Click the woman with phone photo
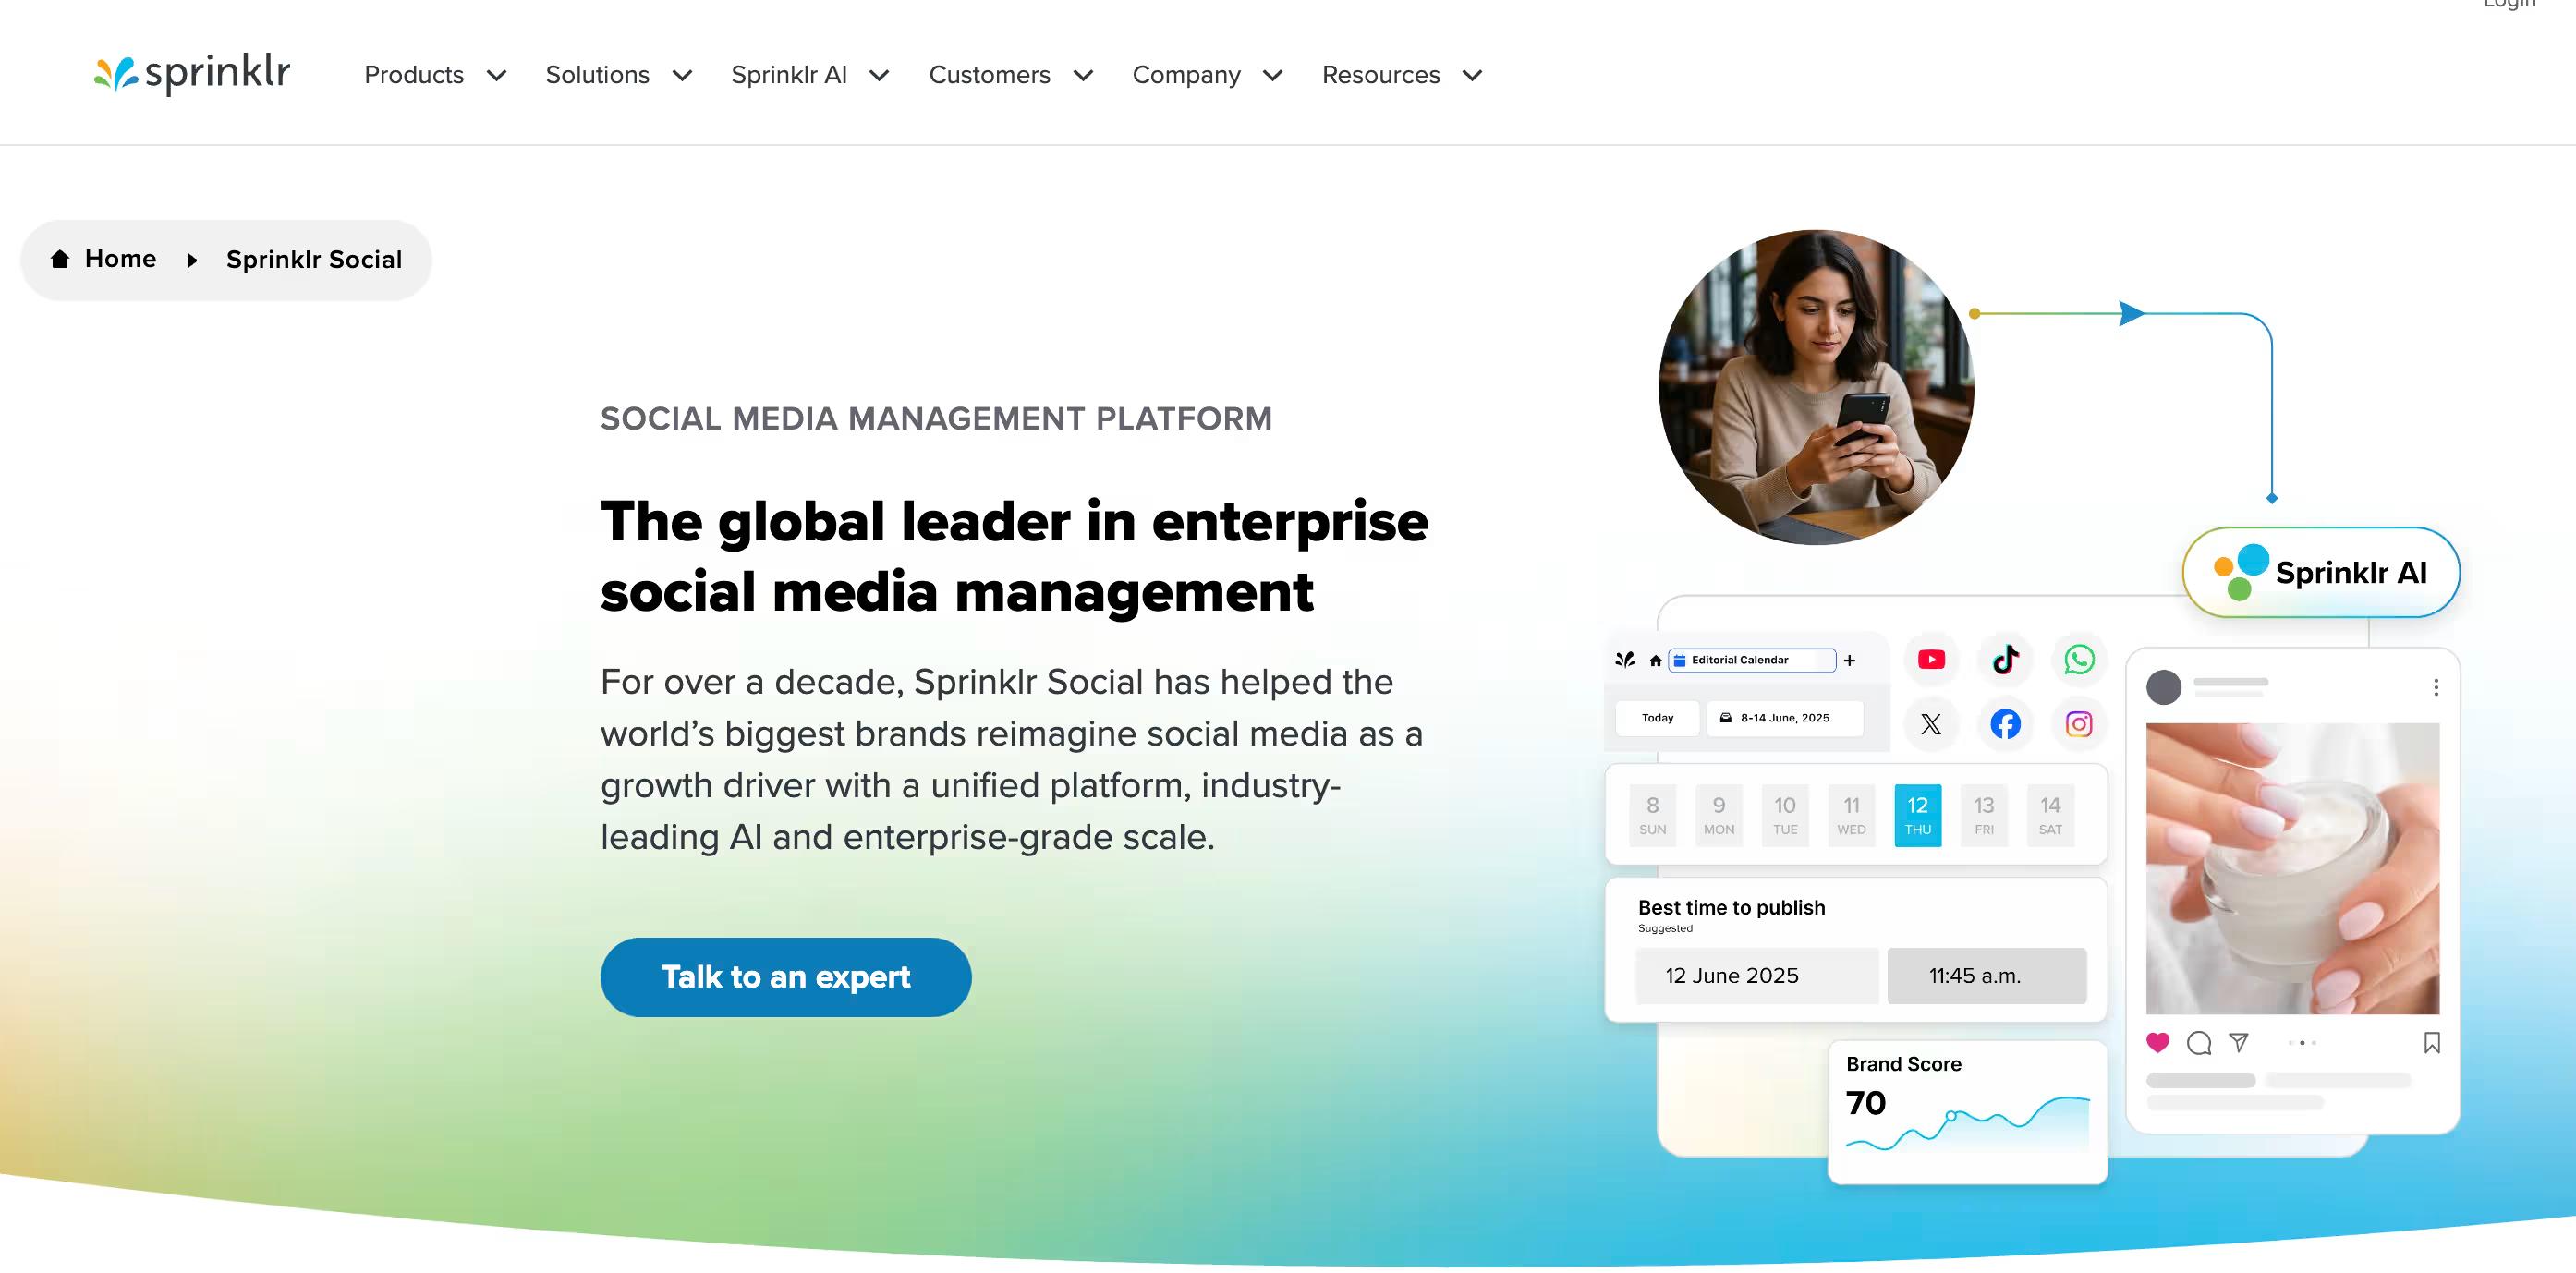 pos(1816,387)
